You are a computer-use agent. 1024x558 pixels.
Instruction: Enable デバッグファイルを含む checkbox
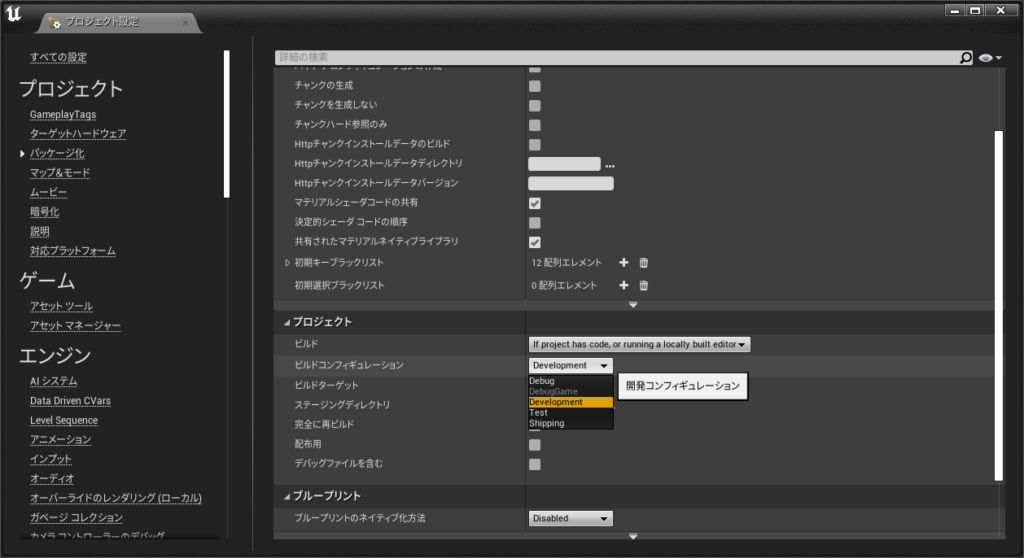point(534,464)
